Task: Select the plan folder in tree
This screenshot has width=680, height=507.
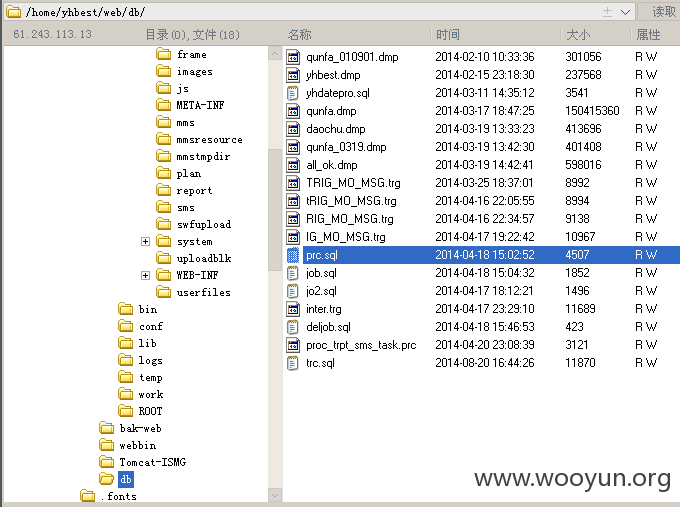Action: [x=189, y=173]
